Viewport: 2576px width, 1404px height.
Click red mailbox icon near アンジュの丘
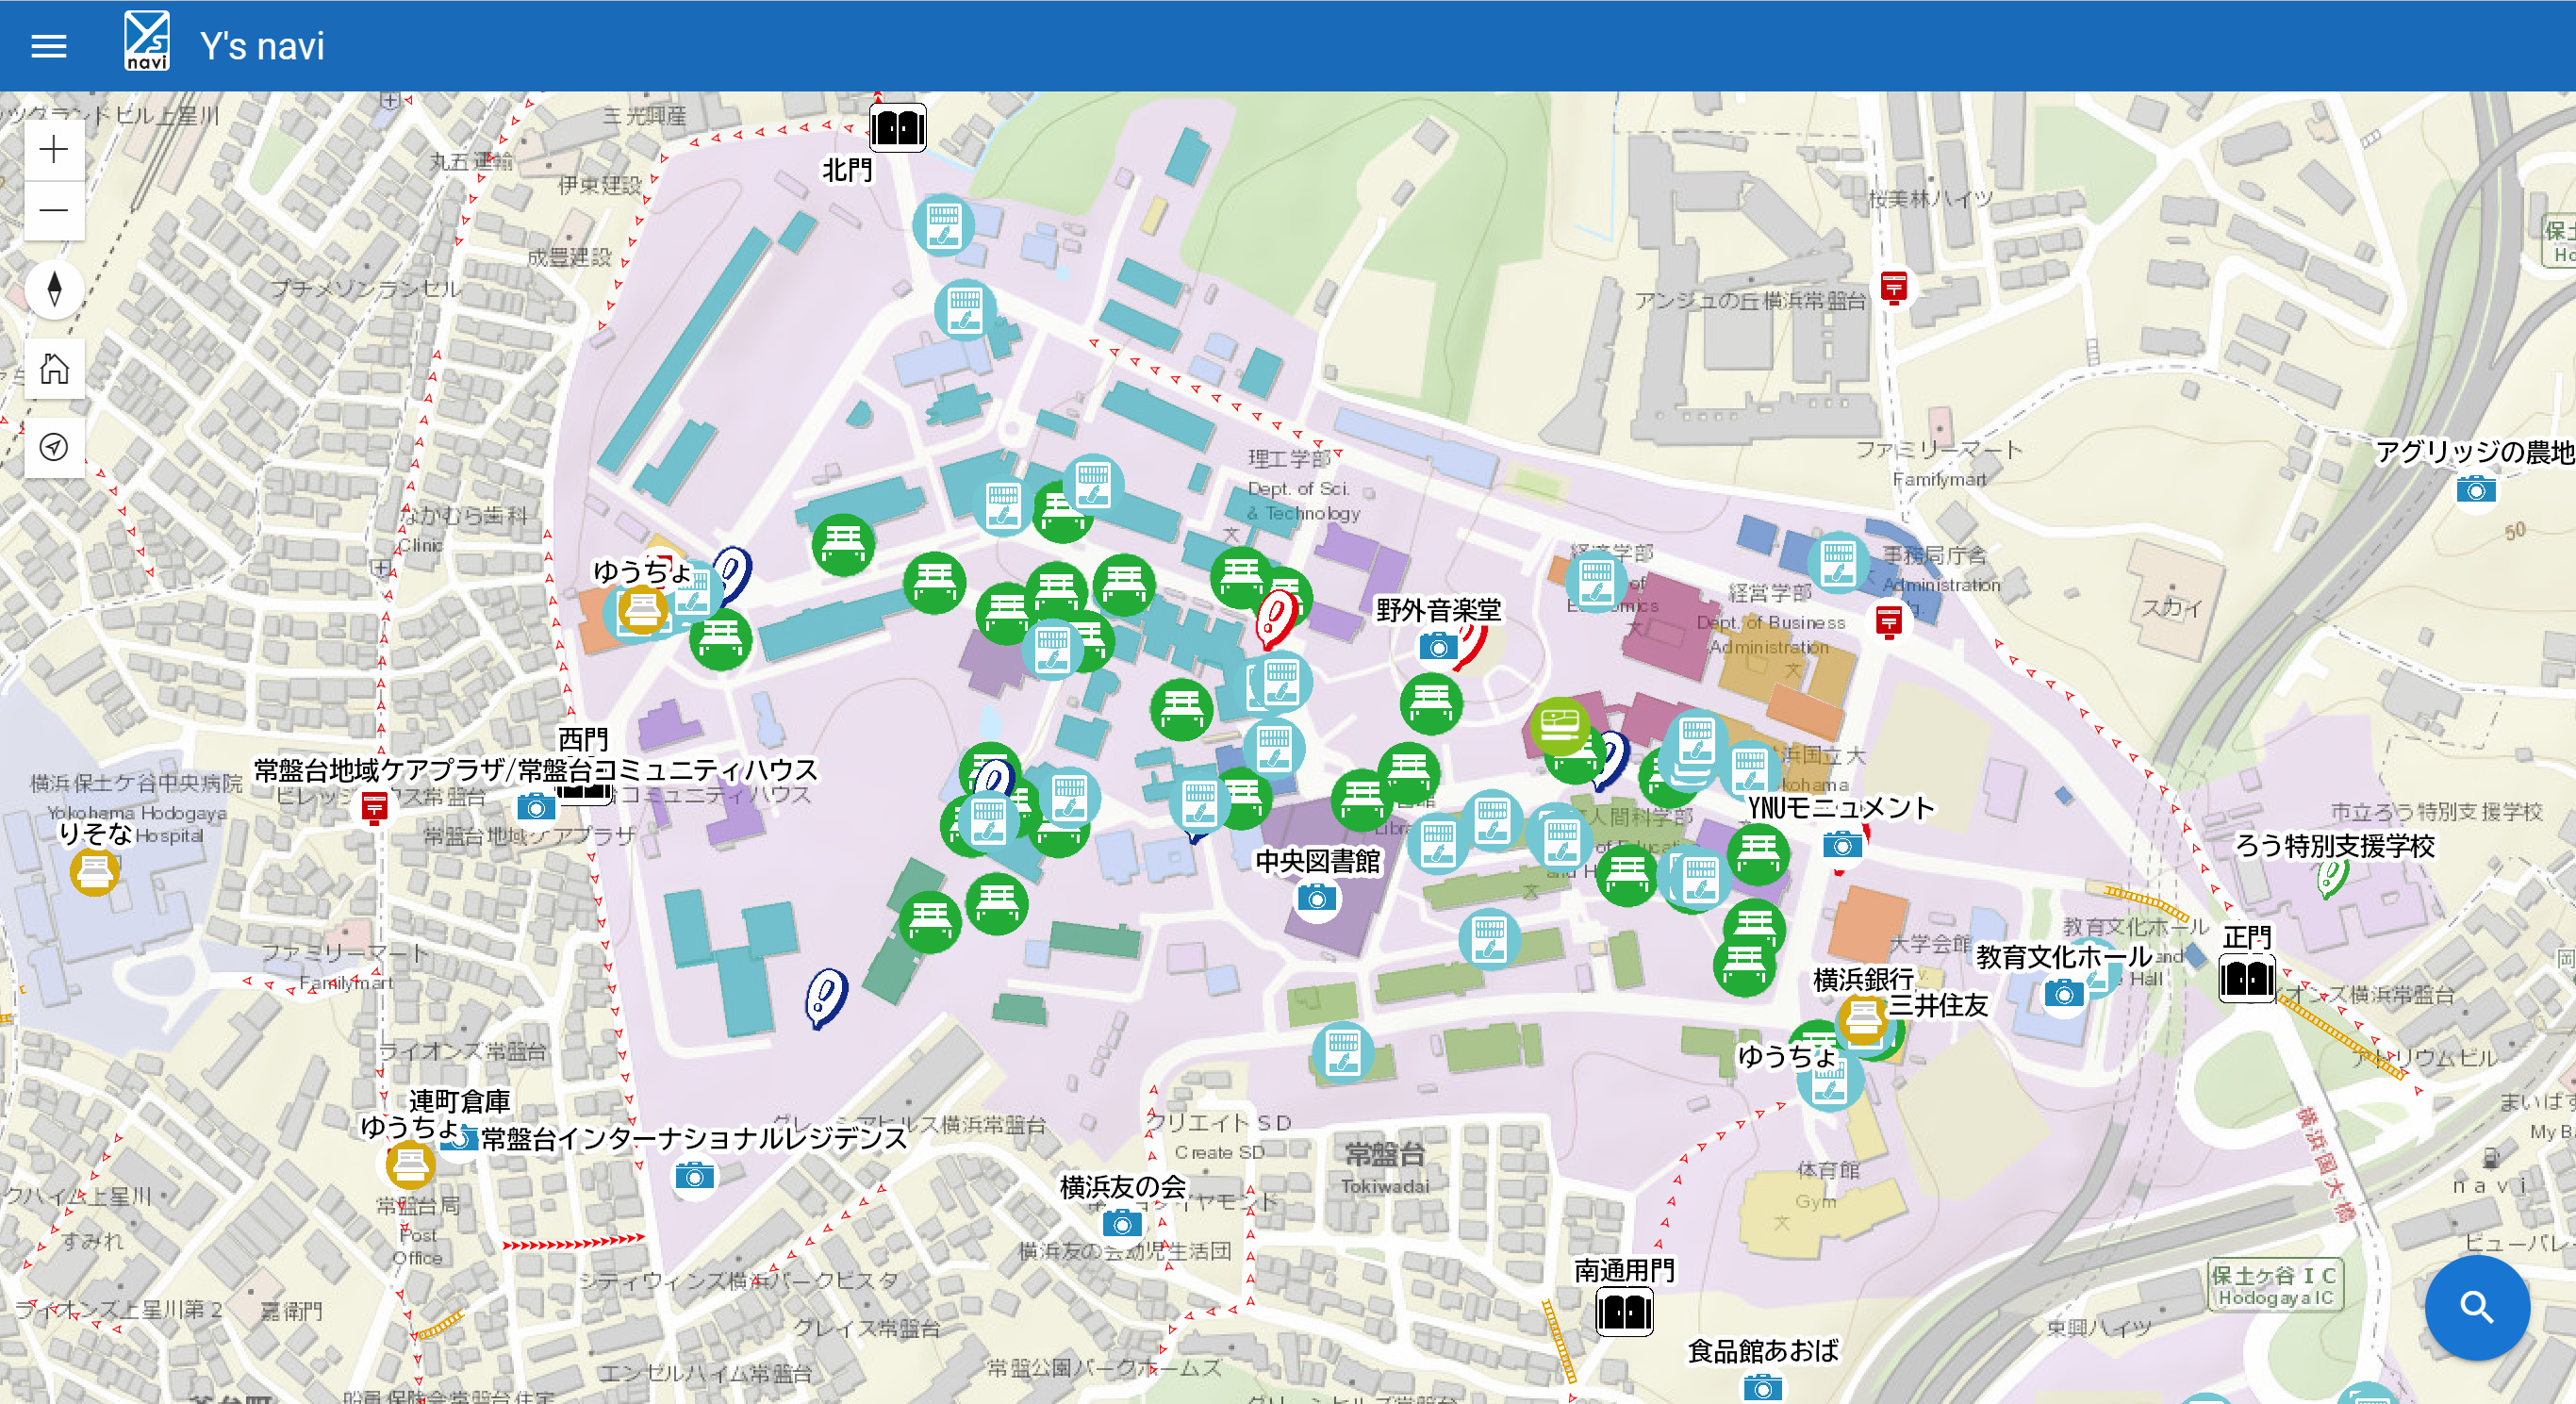(1894, 287)
